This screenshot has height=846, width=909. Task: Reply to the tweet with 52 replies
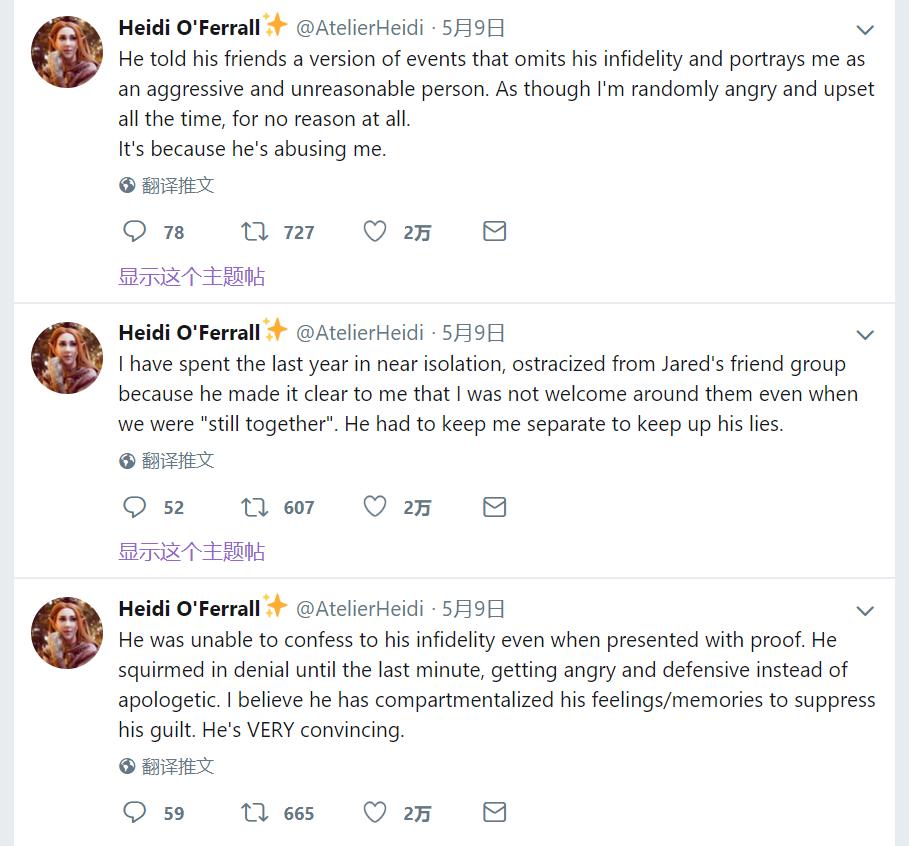click(x=135, y=507)
